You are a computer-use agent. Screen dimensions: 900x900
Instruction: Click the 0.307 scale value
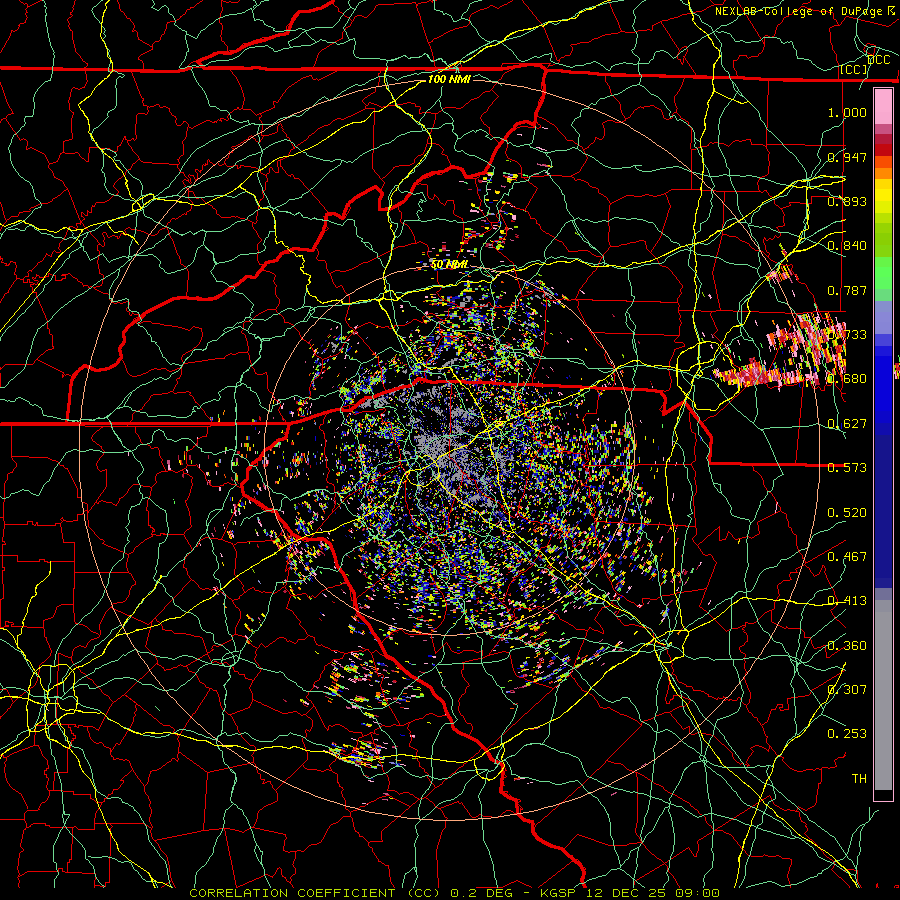click(x=847, y=689)
